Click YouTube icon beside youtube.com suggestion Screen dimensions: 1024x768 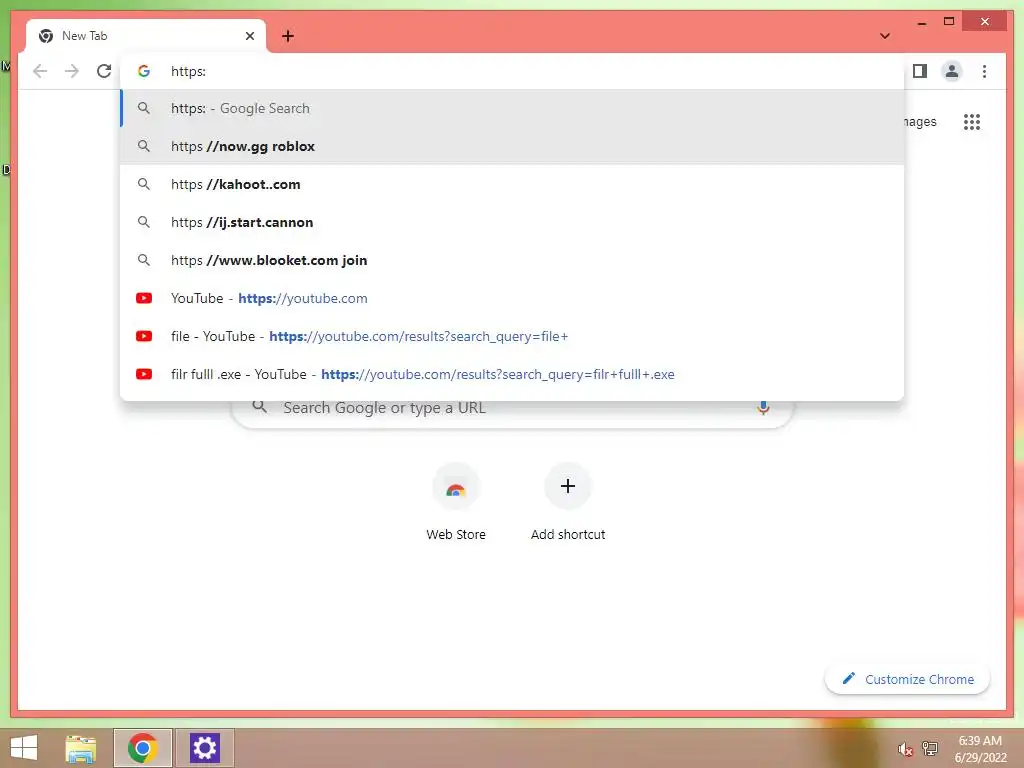coord(144,298)
